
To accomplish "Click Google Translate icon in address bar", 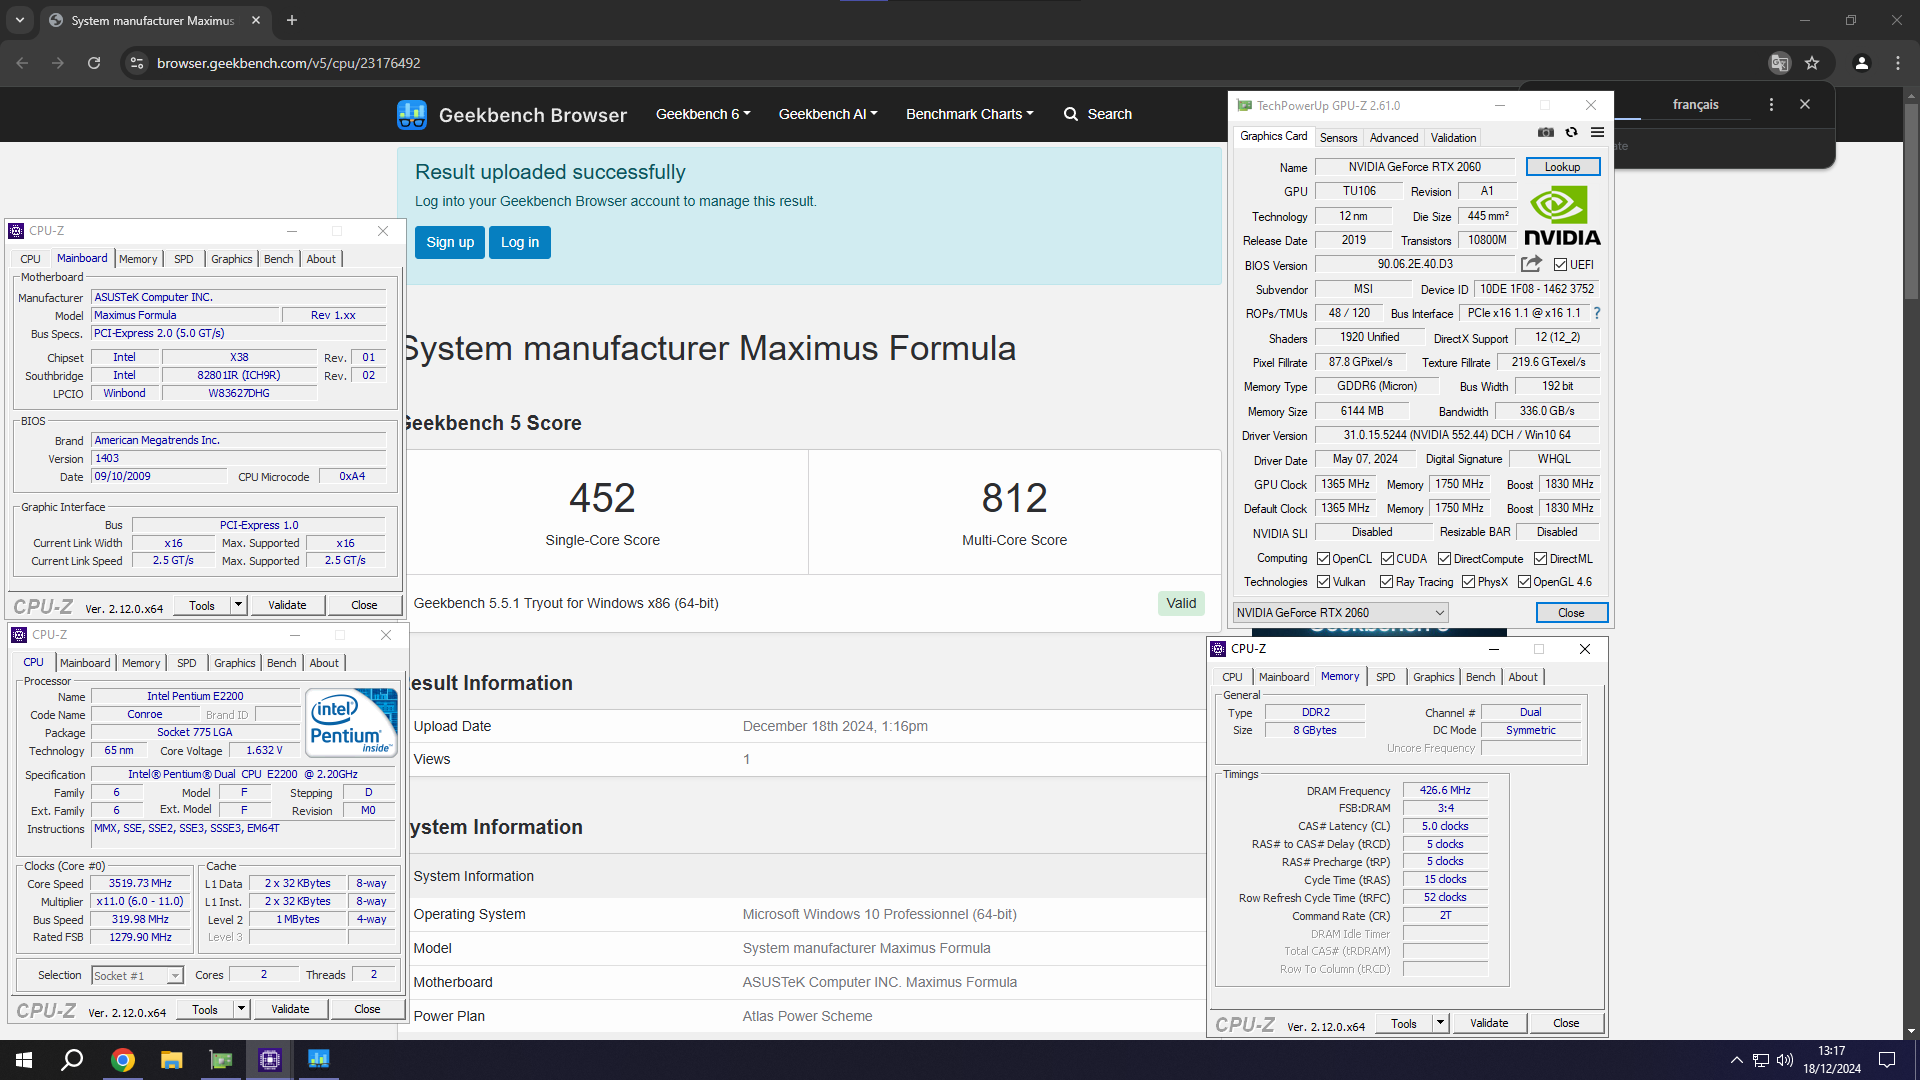I will click(1779, 63).
